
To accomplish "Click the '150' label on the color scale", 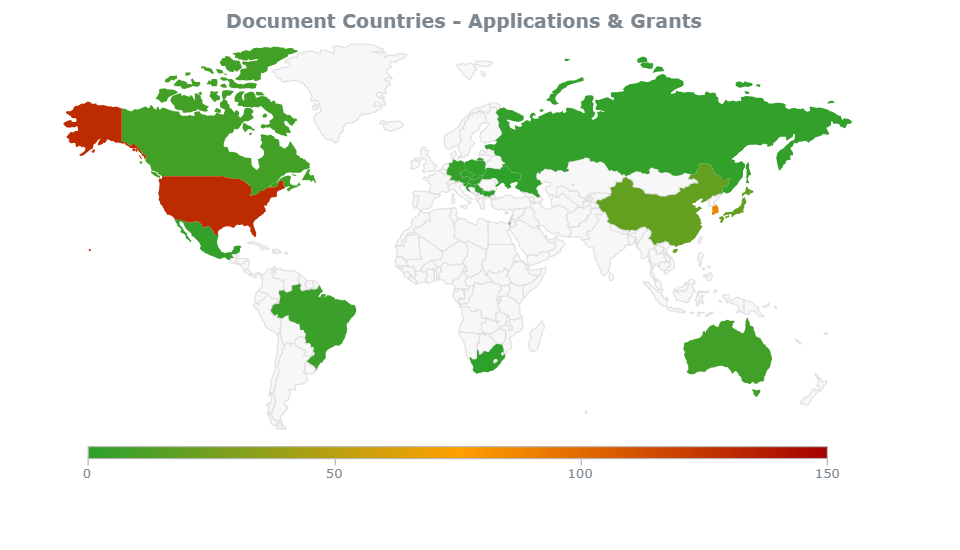I will click(827, 473).
